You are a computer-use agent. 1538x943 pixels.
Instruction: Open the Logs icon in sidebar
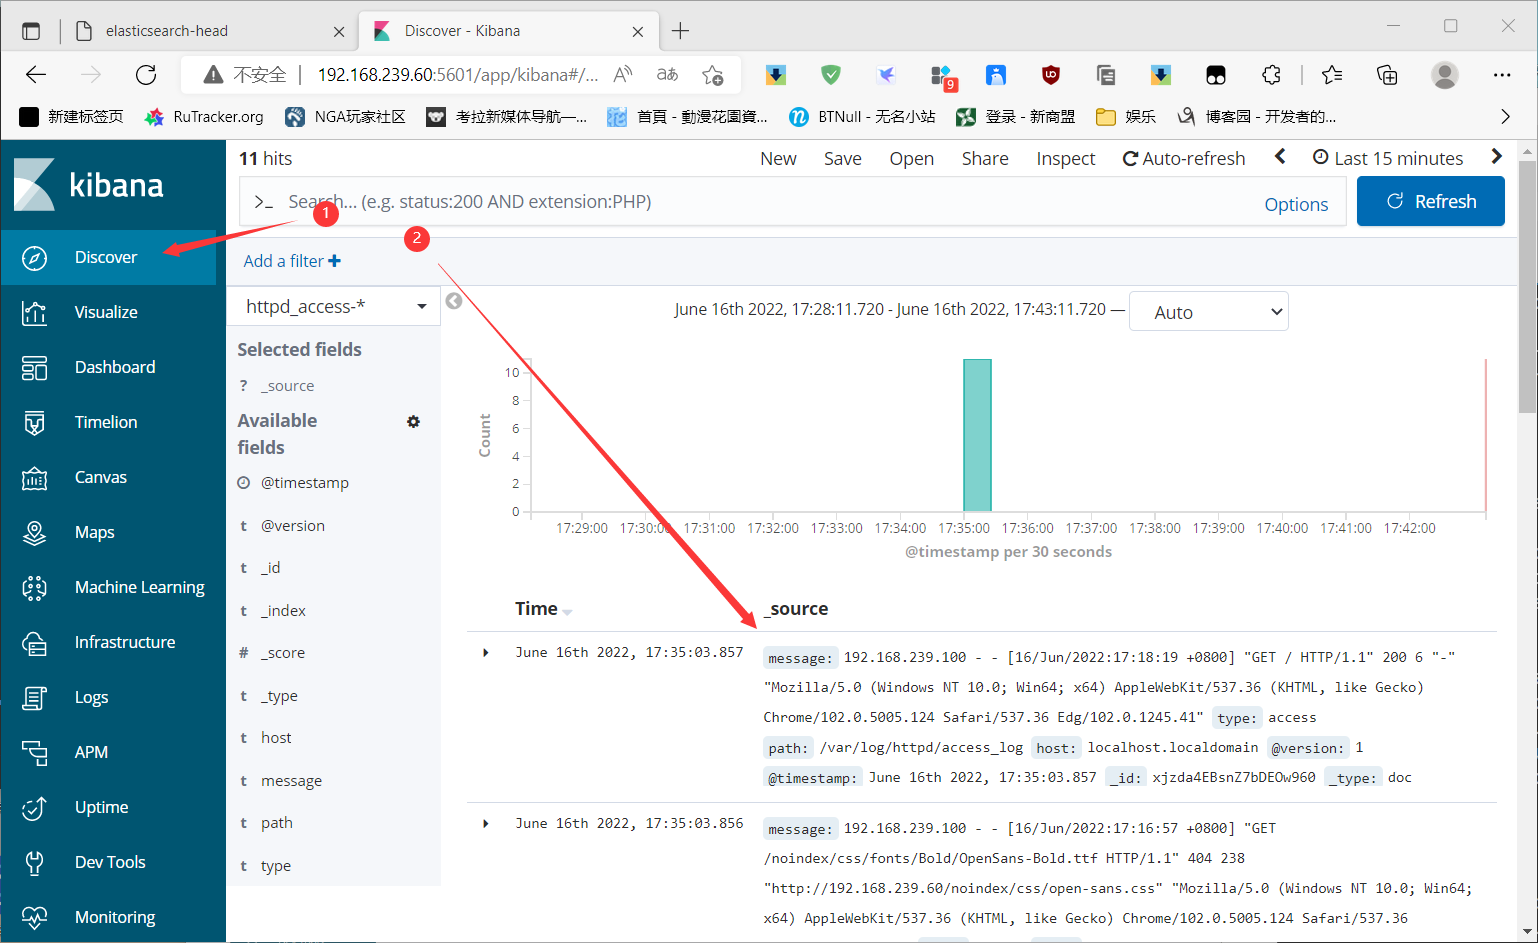34,698
